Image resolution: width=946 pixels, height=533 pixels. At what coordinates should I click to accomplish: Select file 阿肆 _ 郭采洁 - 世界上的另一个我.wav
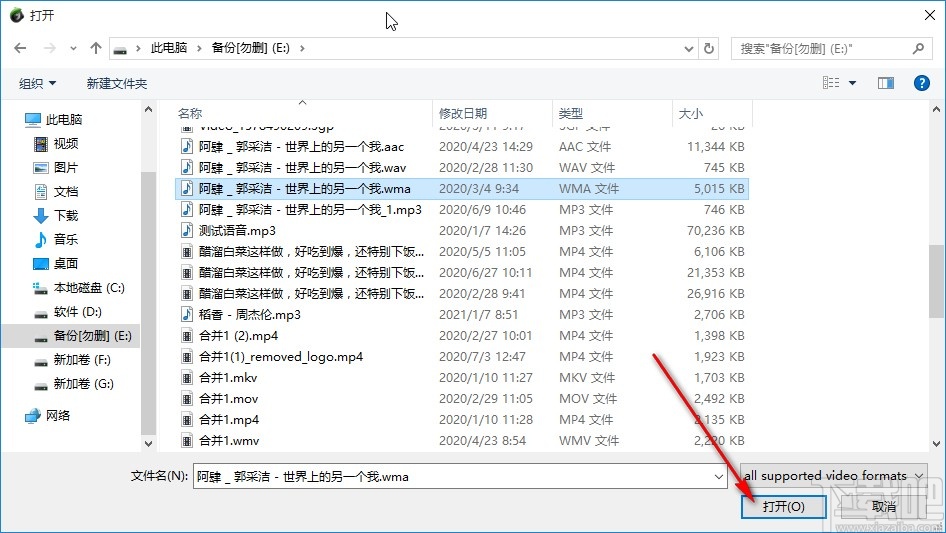462,168
